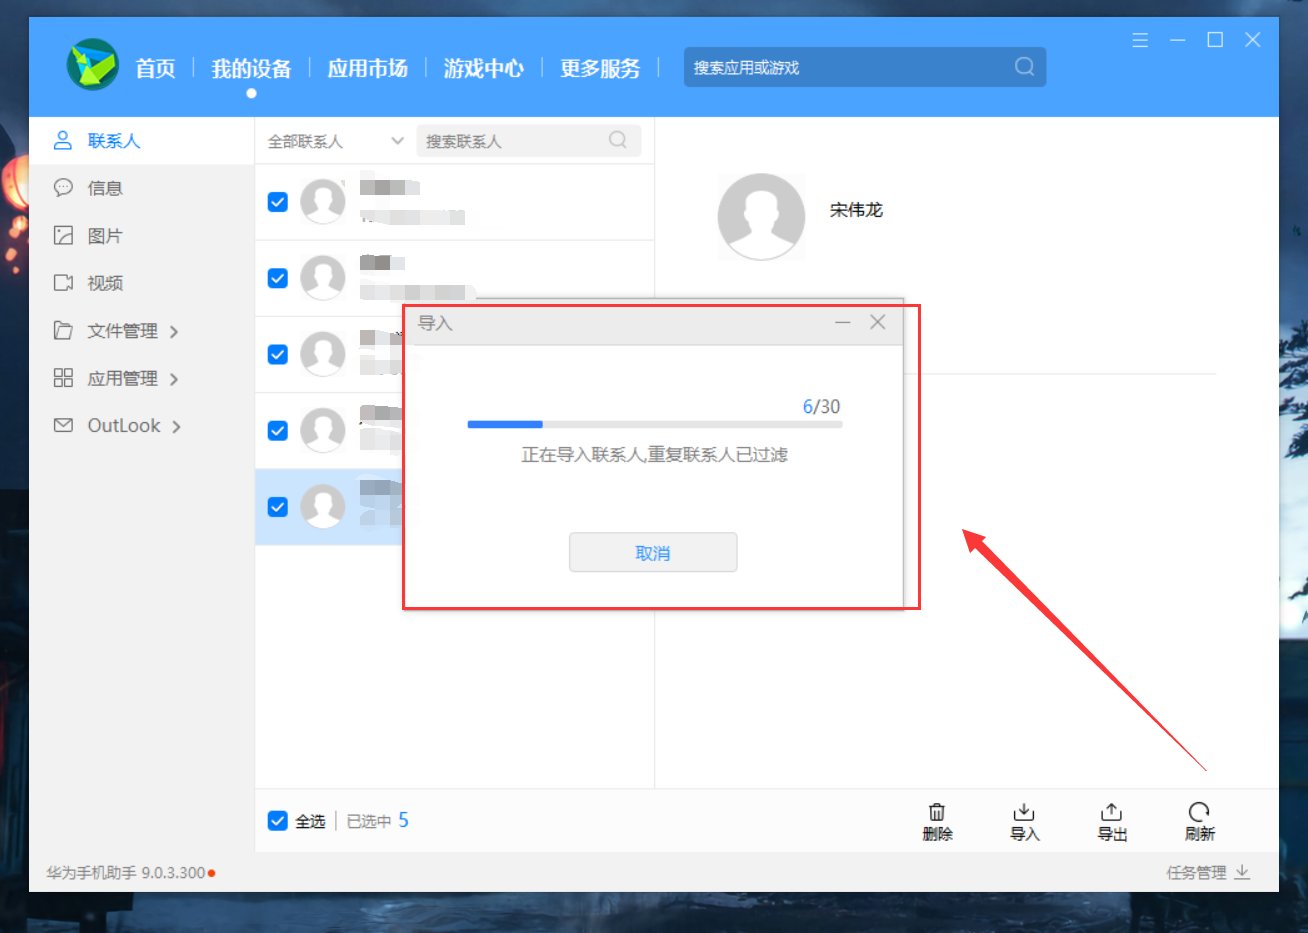This screenshot has height=933, width=1308.
Task: Toggle the 全选 select-all checkbox
Action: (277, 821)
